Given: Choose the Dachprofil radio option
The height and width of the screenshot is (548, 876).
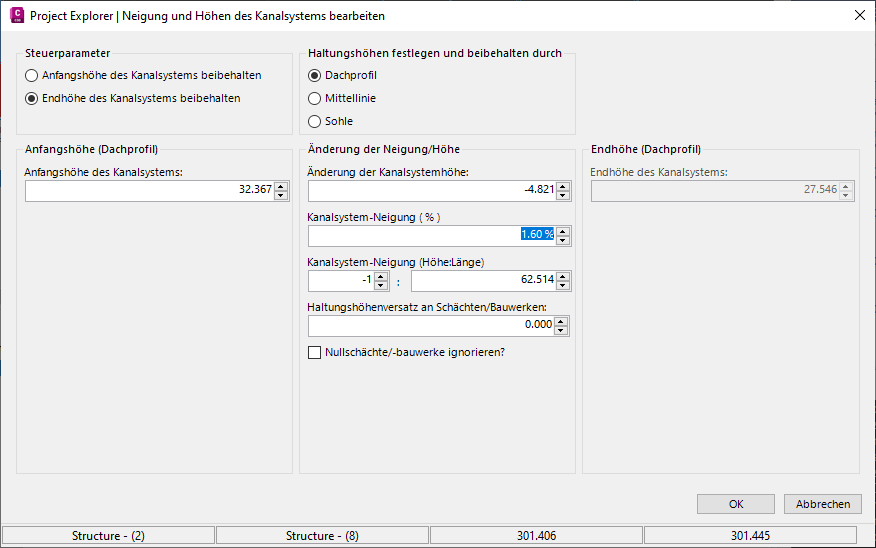Looking at the screenshot, I should tap(315, 76).
